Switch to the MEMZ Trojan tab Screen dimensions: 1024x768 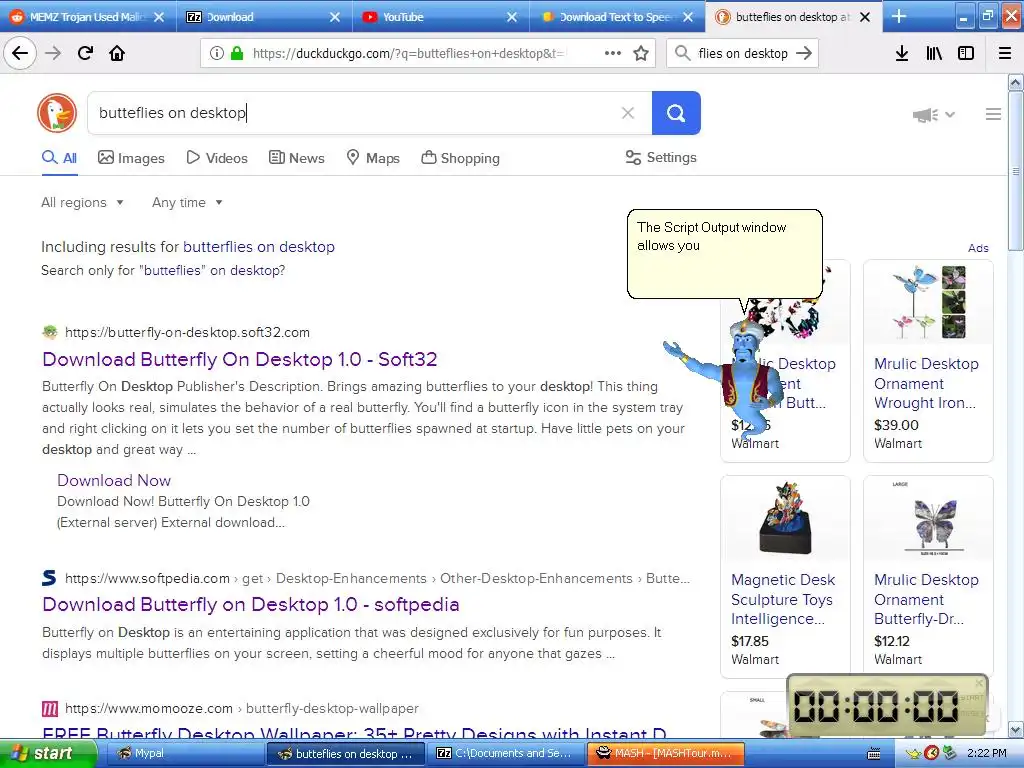[88, 17]
